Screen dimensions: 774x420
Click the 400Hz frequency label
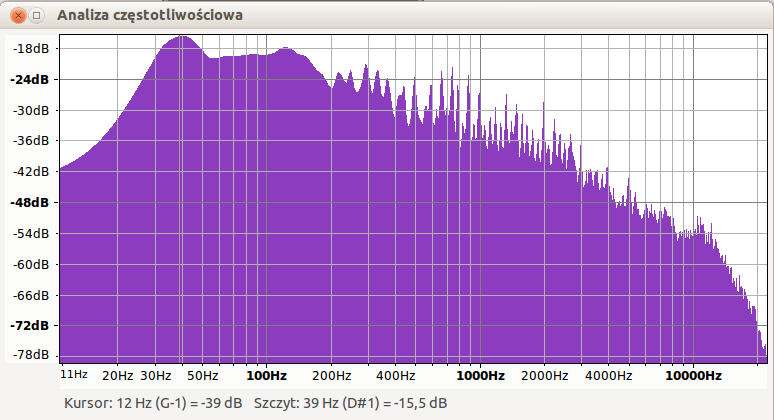pos(395,376)
